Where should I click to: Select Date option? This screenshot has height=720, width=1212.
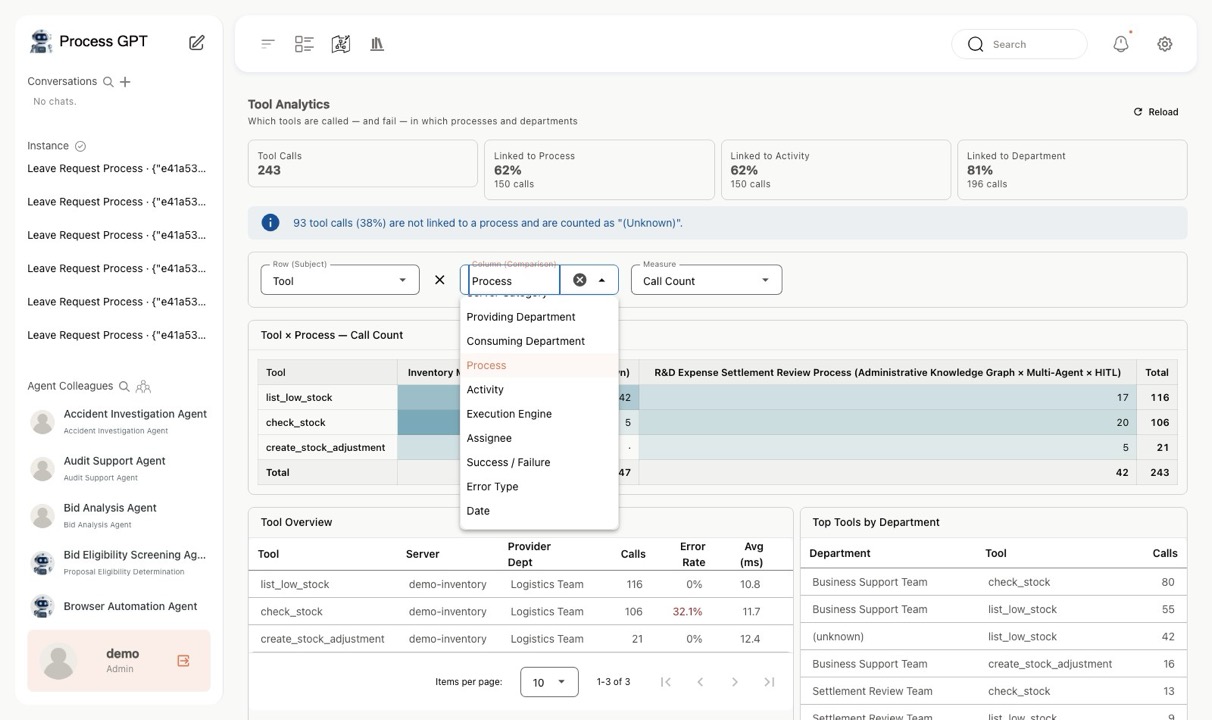(539, 511)
